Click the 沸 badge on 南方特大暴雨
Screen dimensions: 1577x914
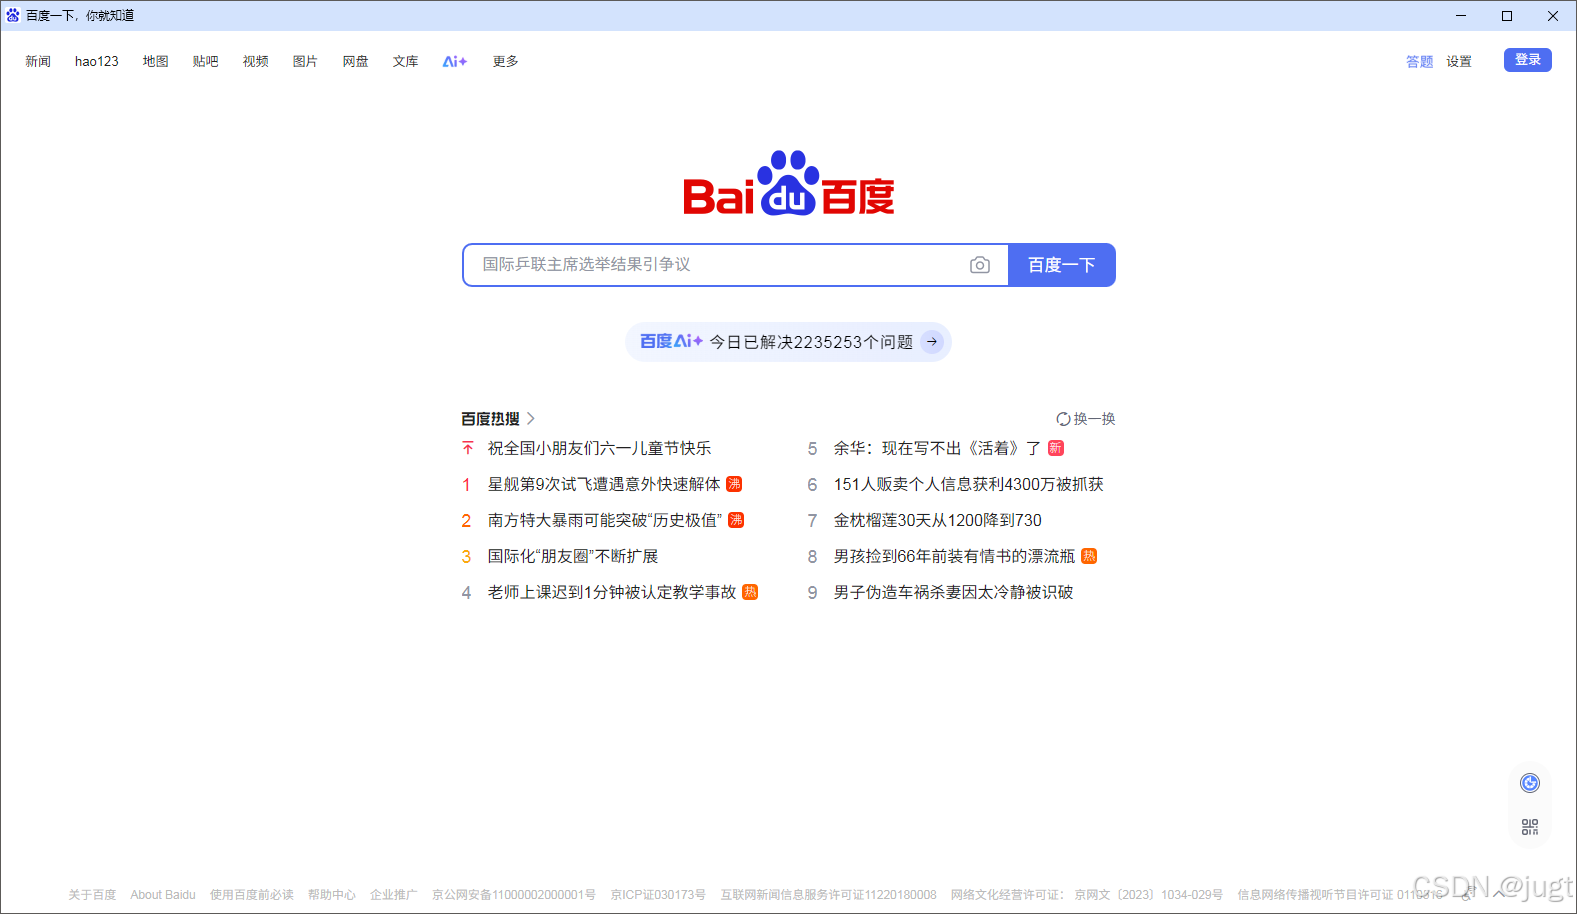click(x=736, y=520)
